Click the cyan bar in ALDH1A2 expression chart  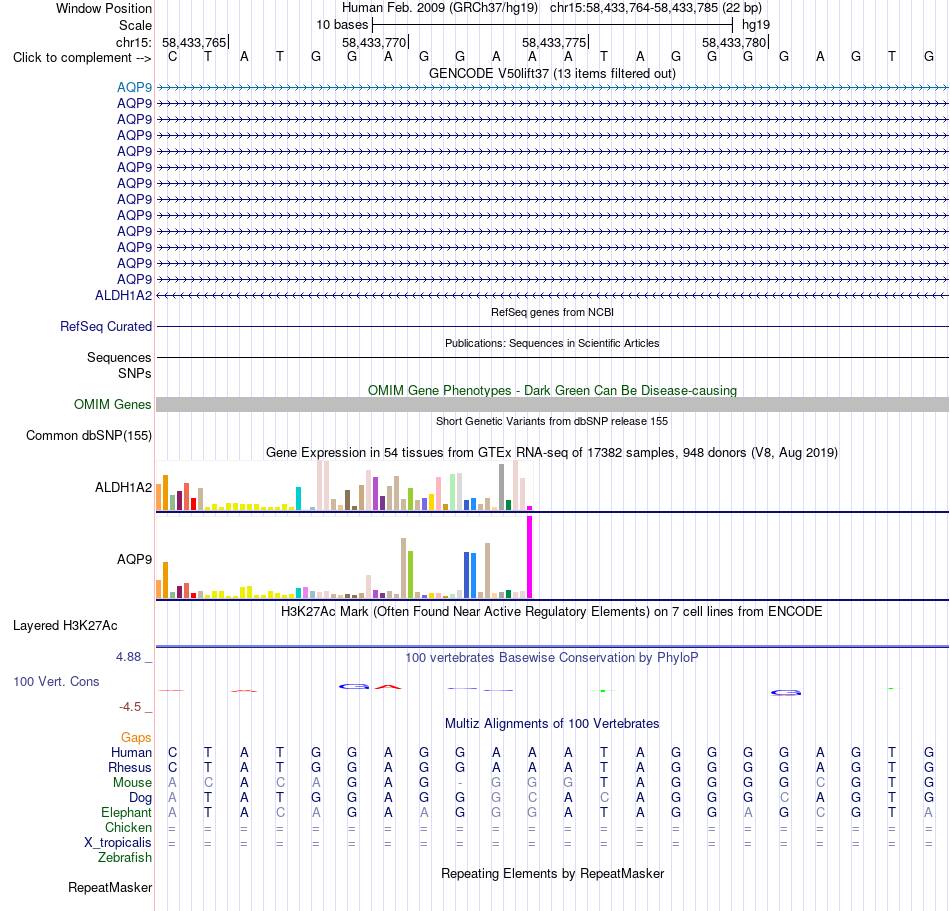(298, 498)
